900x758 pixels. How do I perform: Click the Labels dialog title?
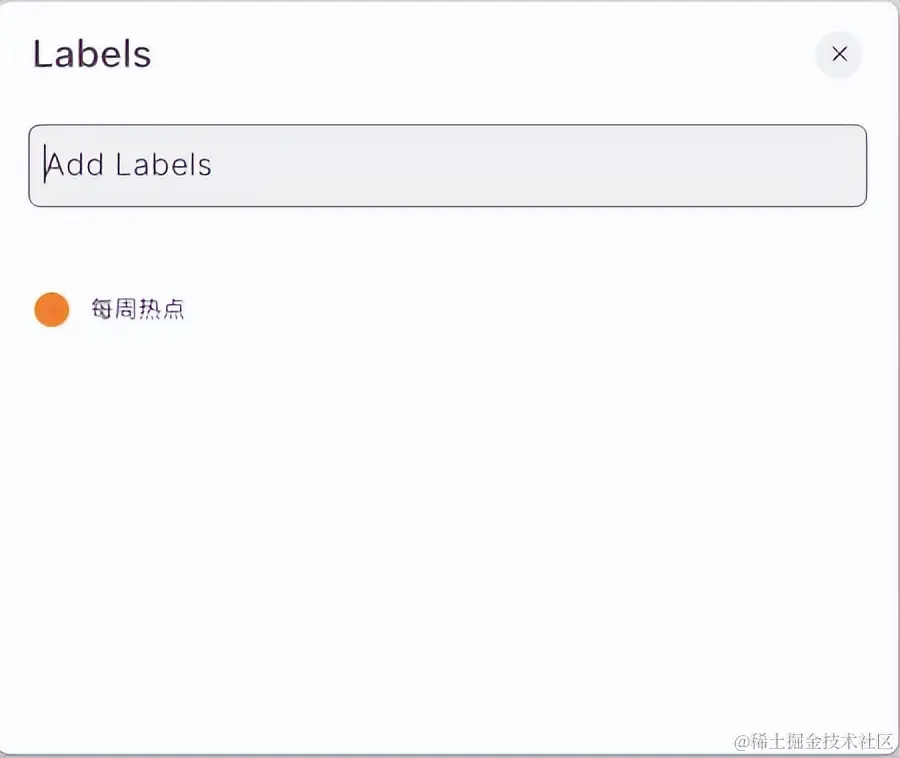[x=92, y=55]
